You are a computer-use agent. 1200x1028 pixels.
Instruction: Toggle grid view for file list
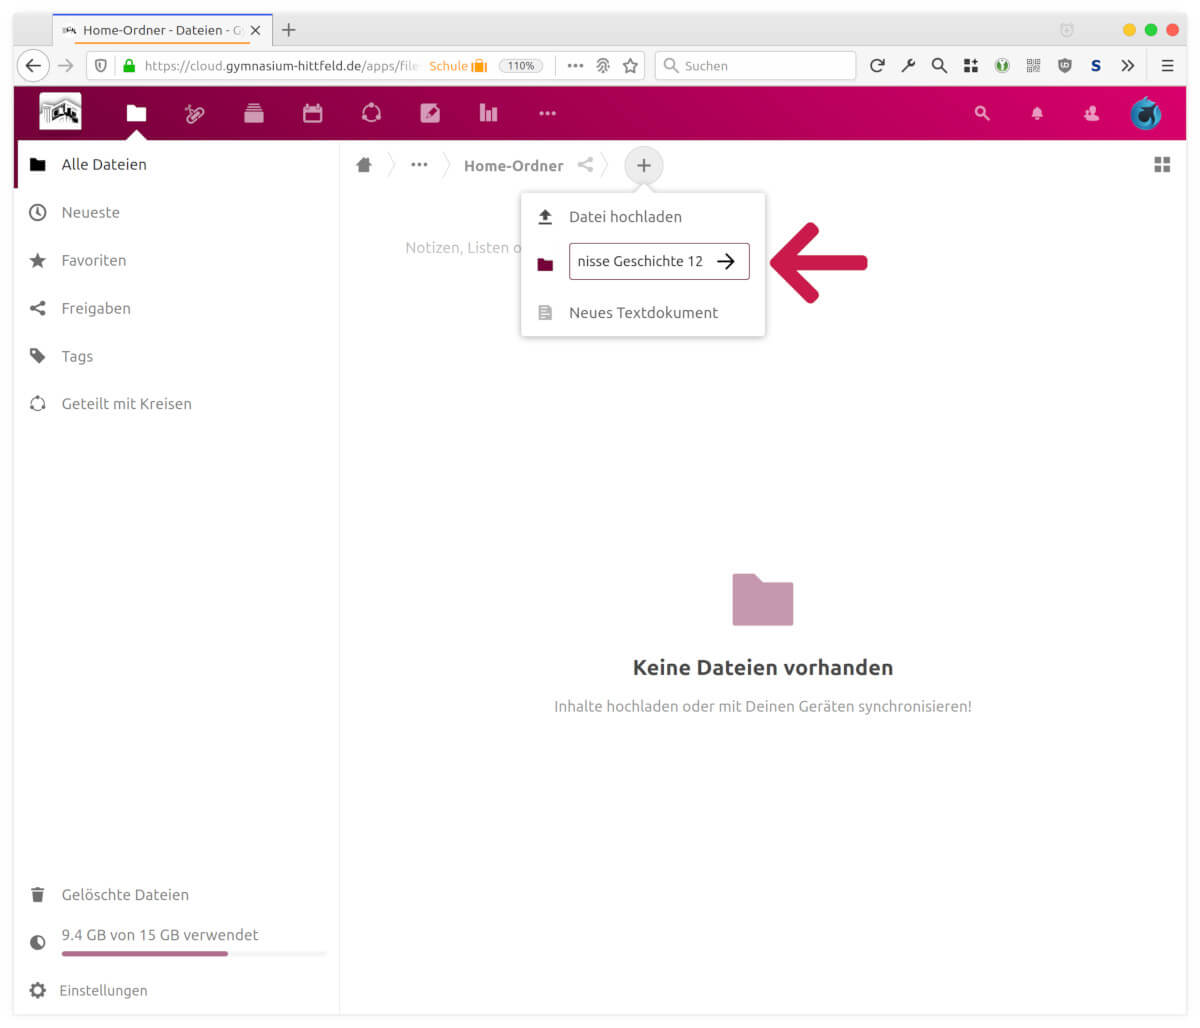(x=1162, y=165)
